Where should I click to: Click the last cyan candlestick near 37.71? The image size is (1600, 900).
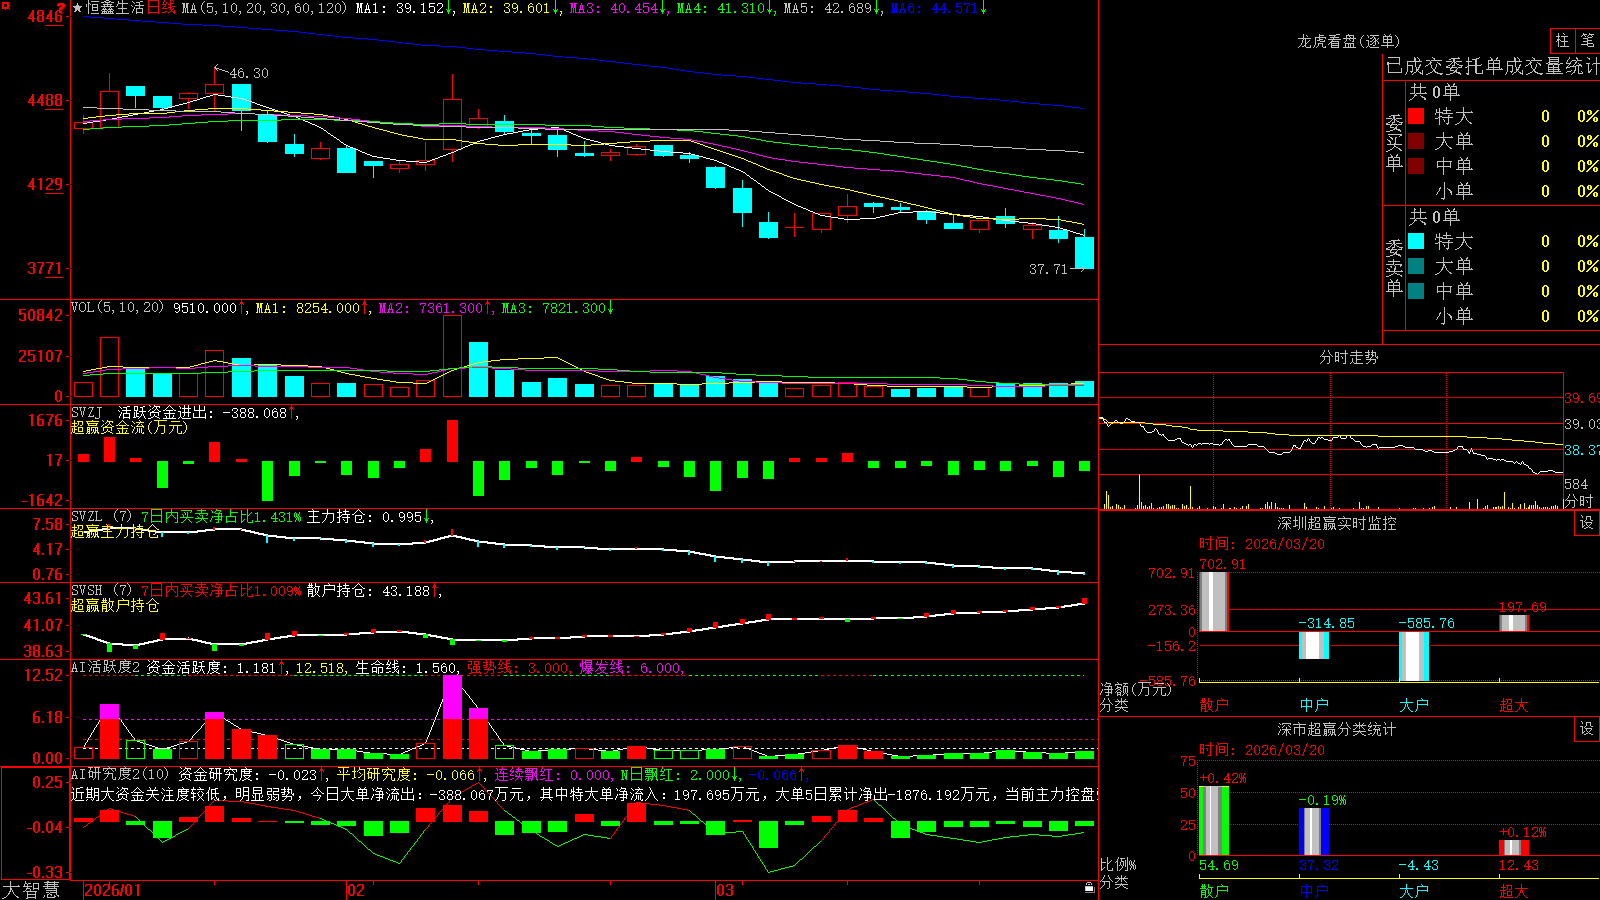point(1084,252)
